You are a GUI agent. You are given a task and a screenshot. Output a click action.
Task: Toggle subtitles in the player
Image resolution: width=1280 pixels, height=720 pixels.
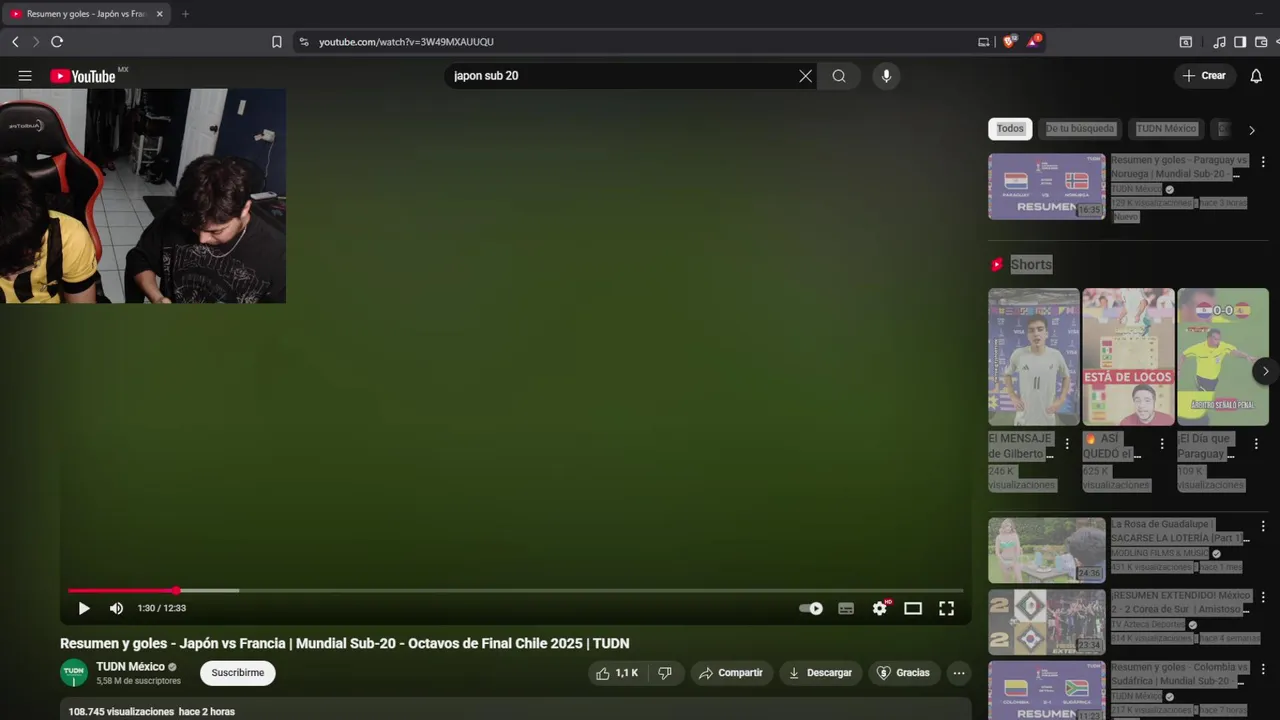click(846, 608)
